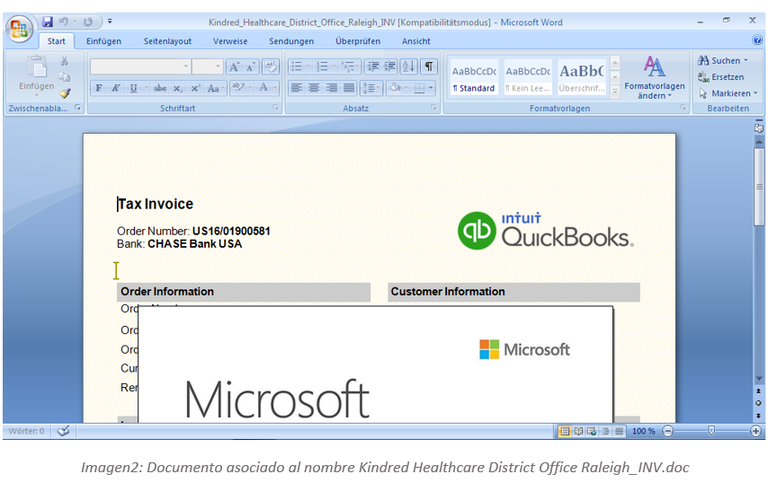Decrease font size with shrink icon
768x483 pixels.
click(x=250, y=67)
